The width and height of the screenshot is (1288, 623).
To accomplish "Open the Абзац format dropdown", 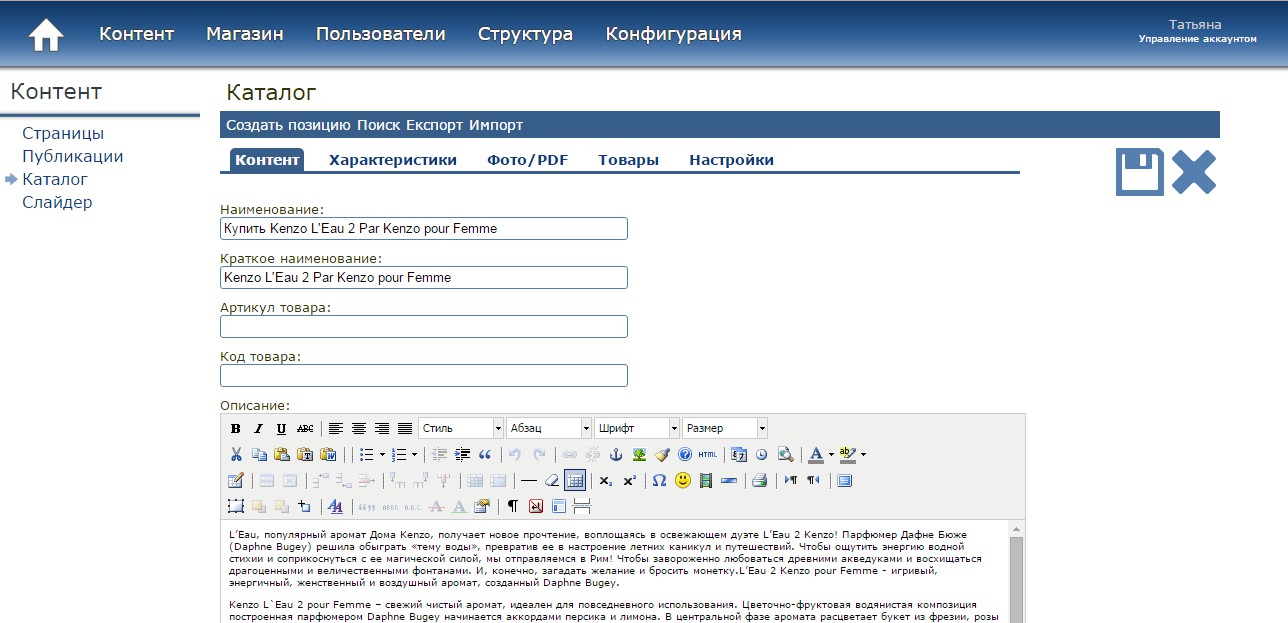I will tap(549, 428).
